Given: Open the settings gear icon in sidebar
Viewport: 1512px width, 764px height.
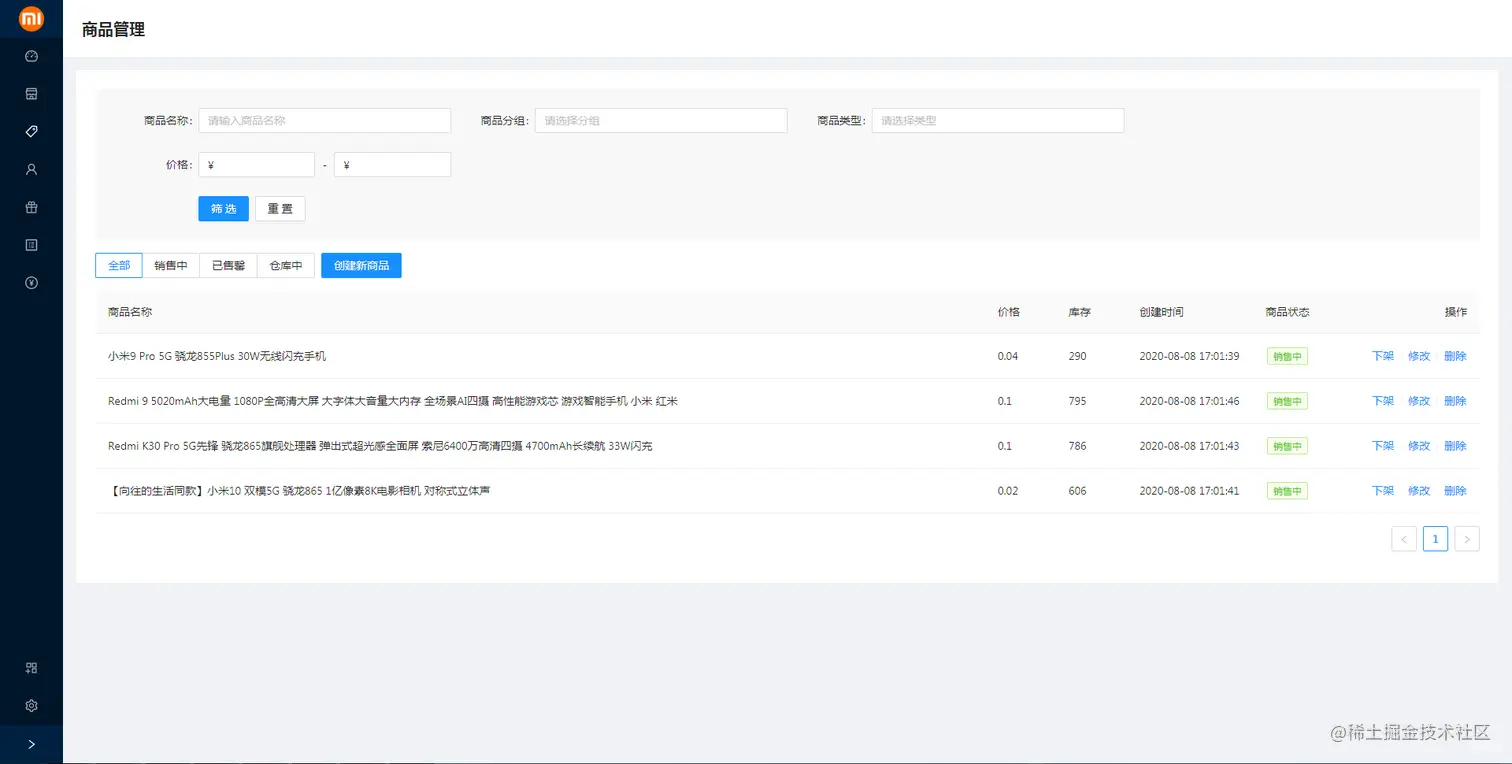Looking at the screenshot, I should pyautogui.click(x=31, y=706).
